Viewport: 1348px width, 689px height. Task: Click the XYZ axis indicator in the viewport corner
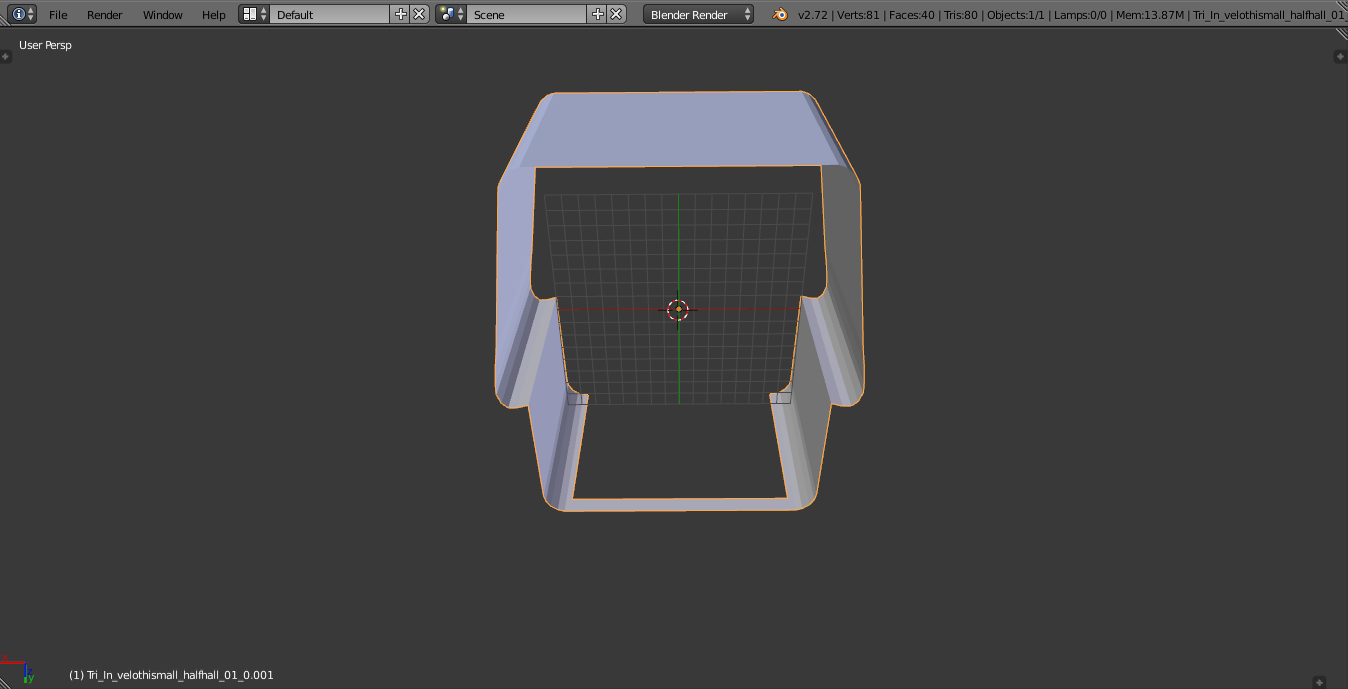(x=19, y=669)
